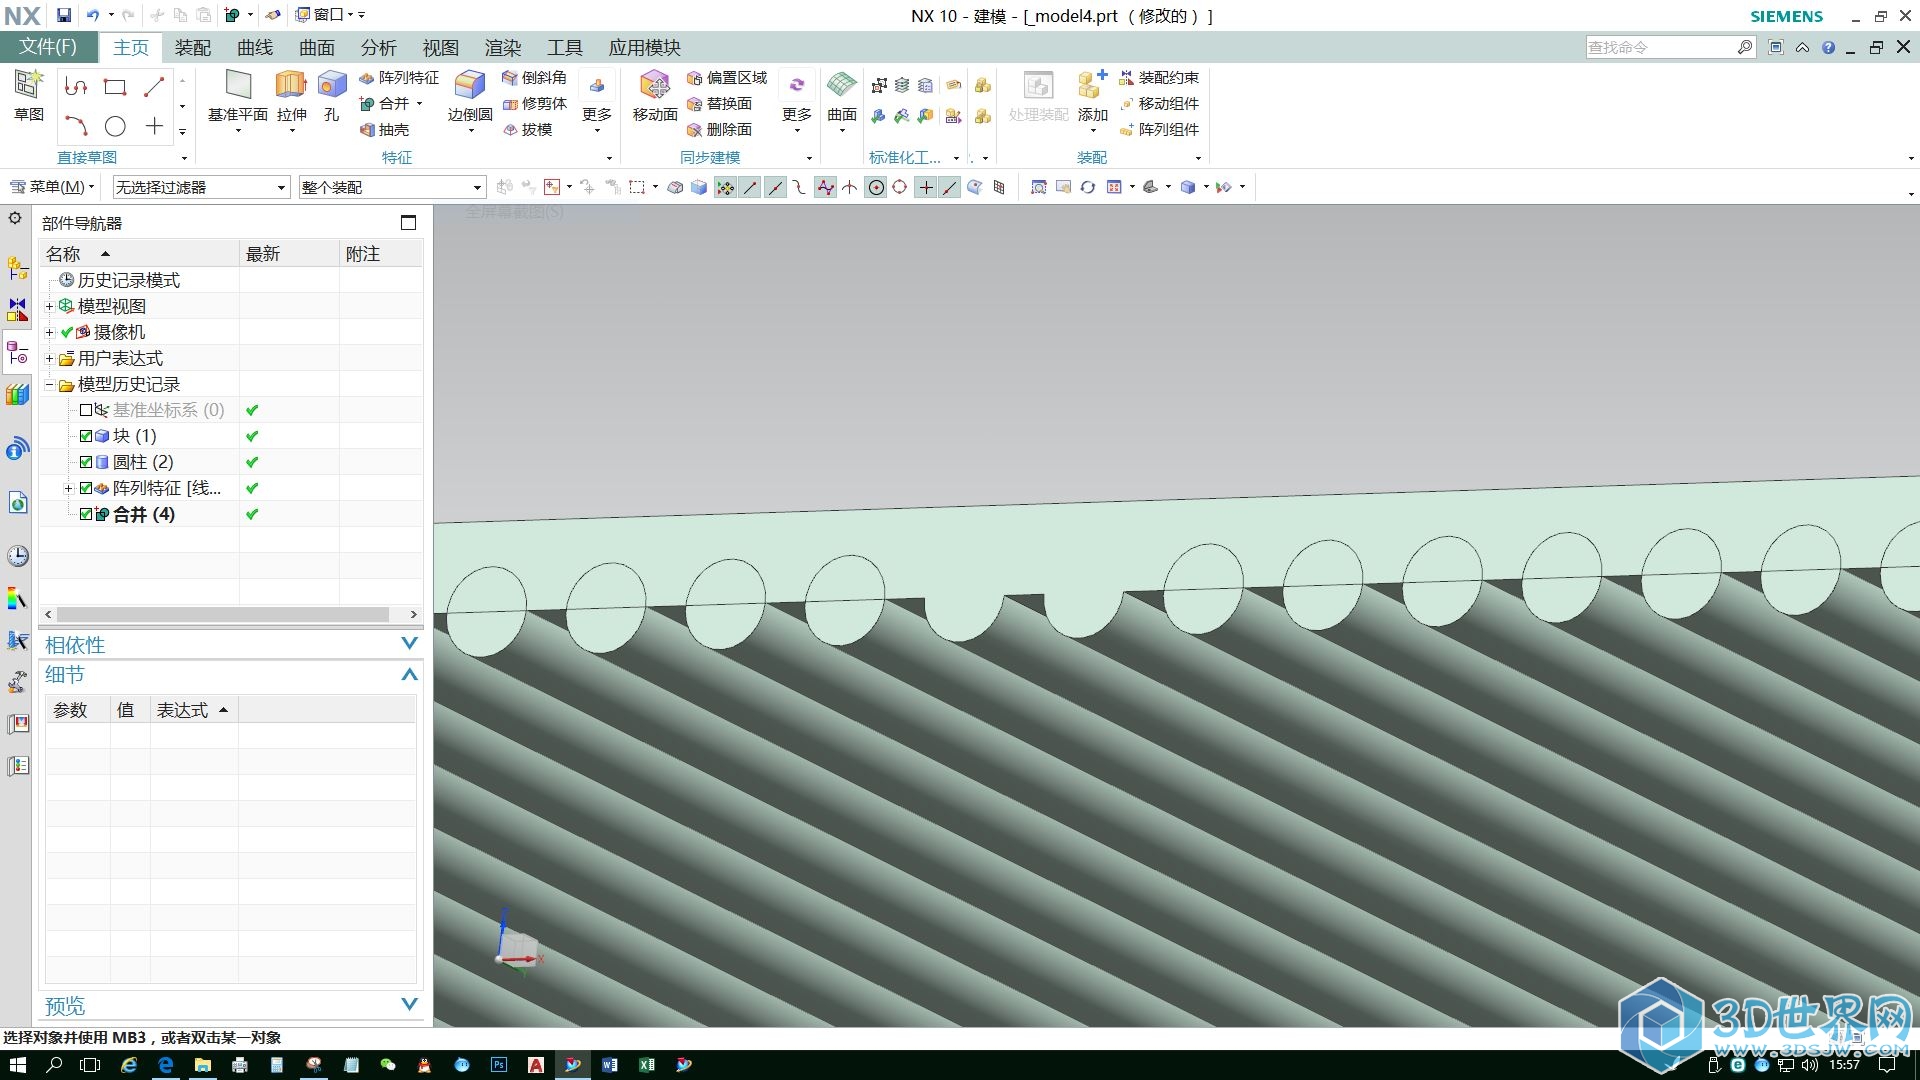Open the assembly navigator sidebar tab
The width and height of the screenshot is (1920, 1080).
17,268
